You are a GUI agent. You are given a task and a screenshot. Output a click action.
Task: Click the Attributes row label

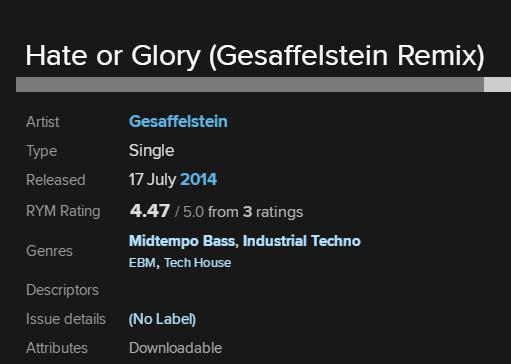[57, 348]
